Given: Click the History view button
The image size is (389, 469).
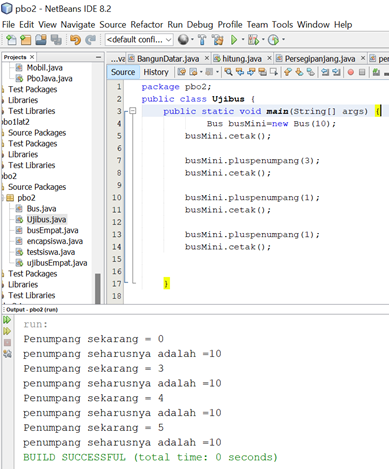Looking at the screenshot, I should click(x=156, y=72).
